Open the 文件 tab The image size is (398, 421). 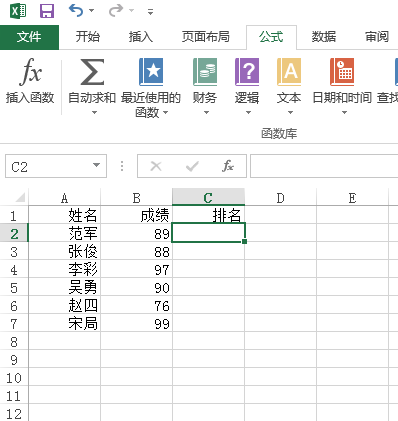(29, 37)
